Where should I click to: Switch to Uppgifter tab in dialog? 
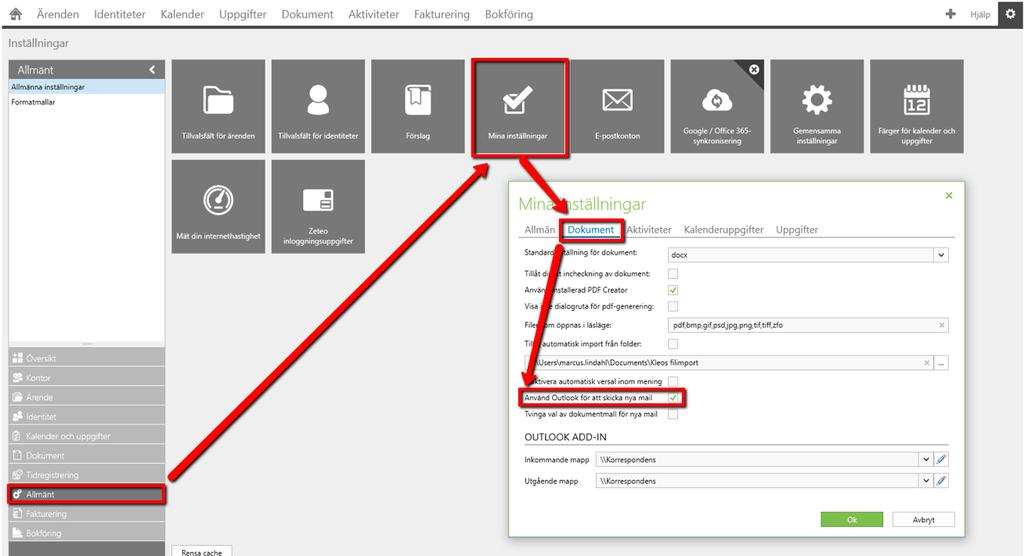pos(797,229)
